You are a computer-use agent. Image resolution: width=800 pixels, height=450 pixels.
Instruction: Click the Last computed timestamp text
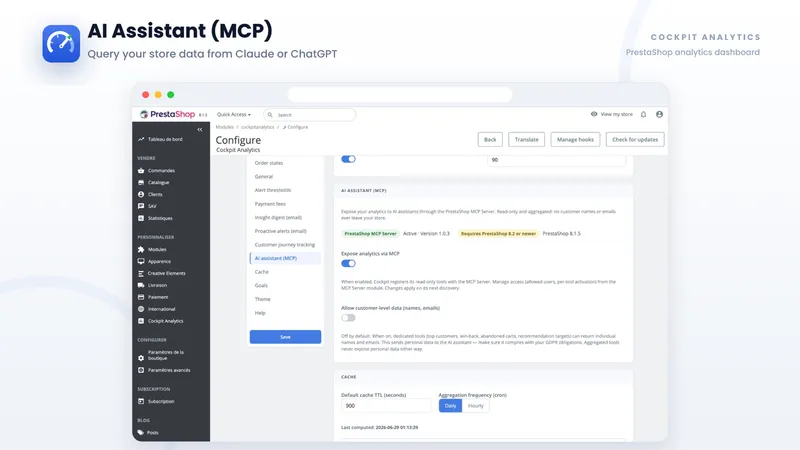380,428
